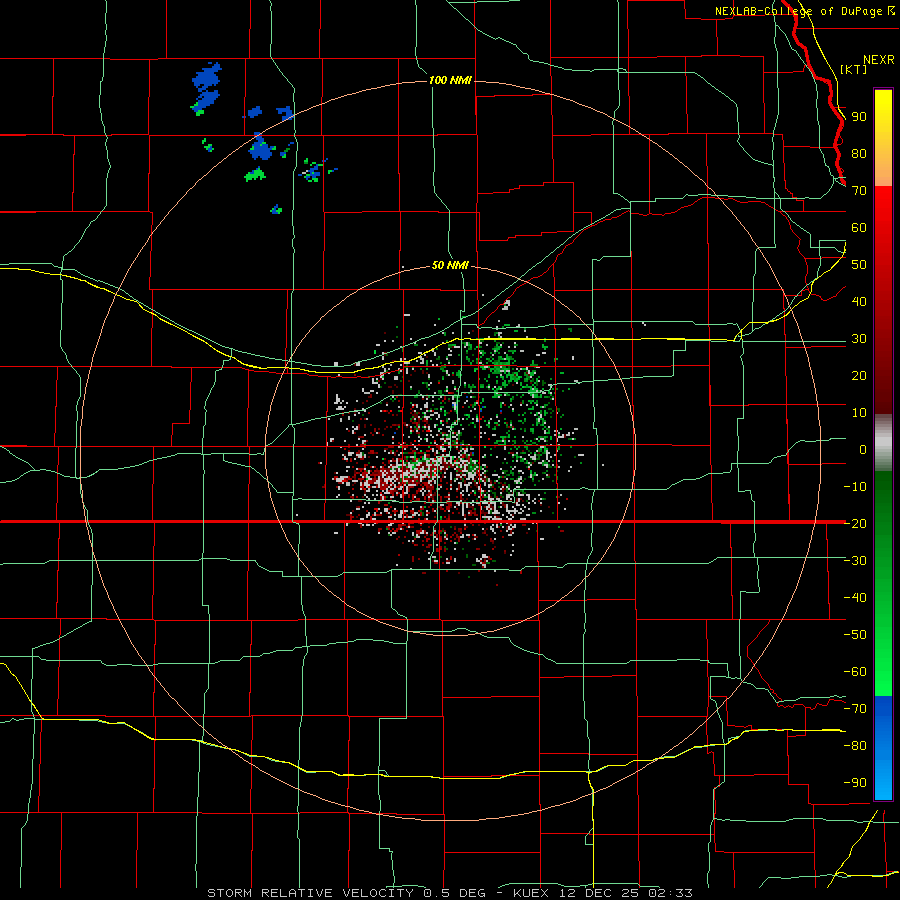The image size is (900, 900).
Task: Select the 20 velocity scale label
Action: [859, 375]
